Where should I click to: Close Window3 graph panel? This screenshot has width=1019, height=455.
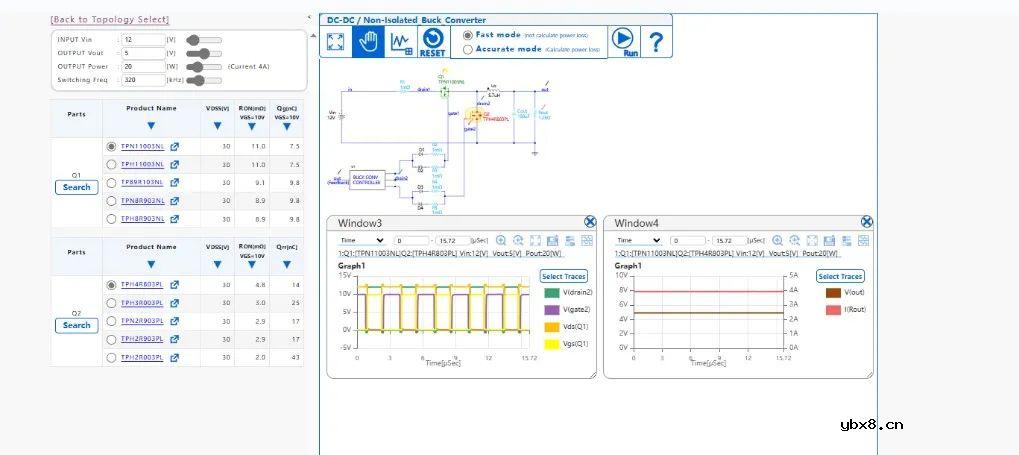(590, 222)
